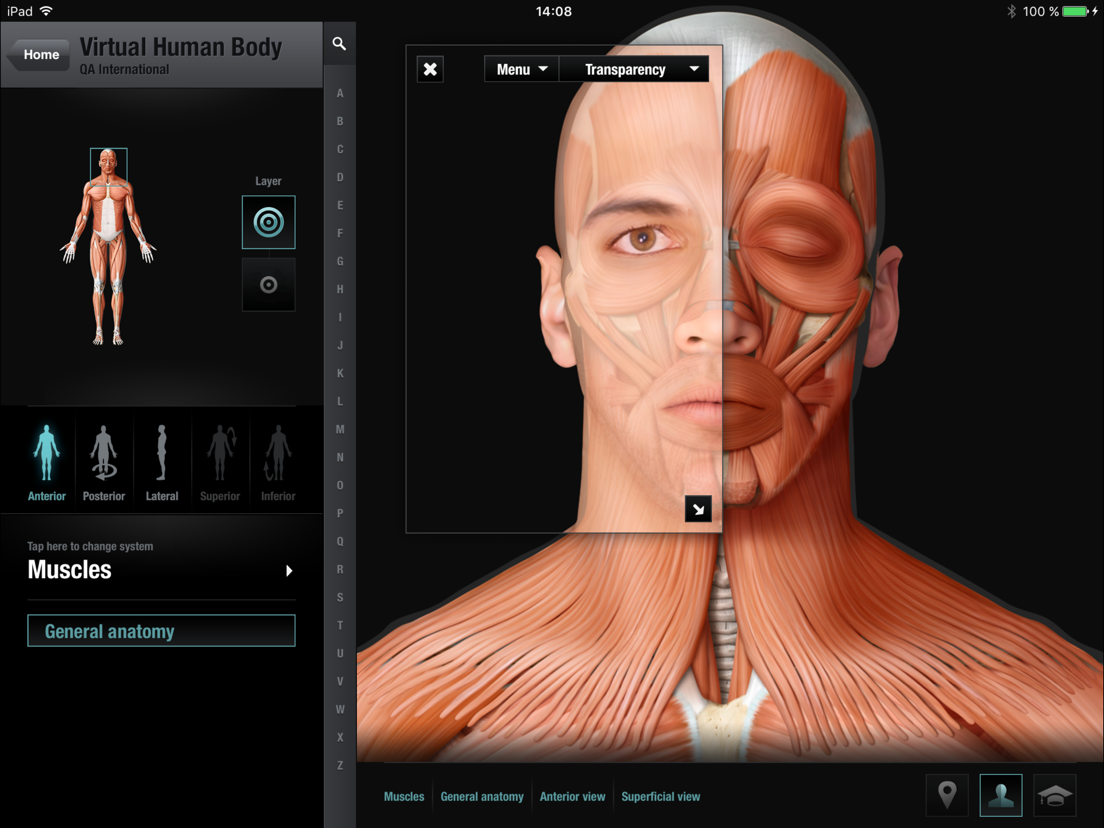This screenshot has height=828, width=1104.
Task: Select the person view mode icon
Action: click(x=1000, y=794)
